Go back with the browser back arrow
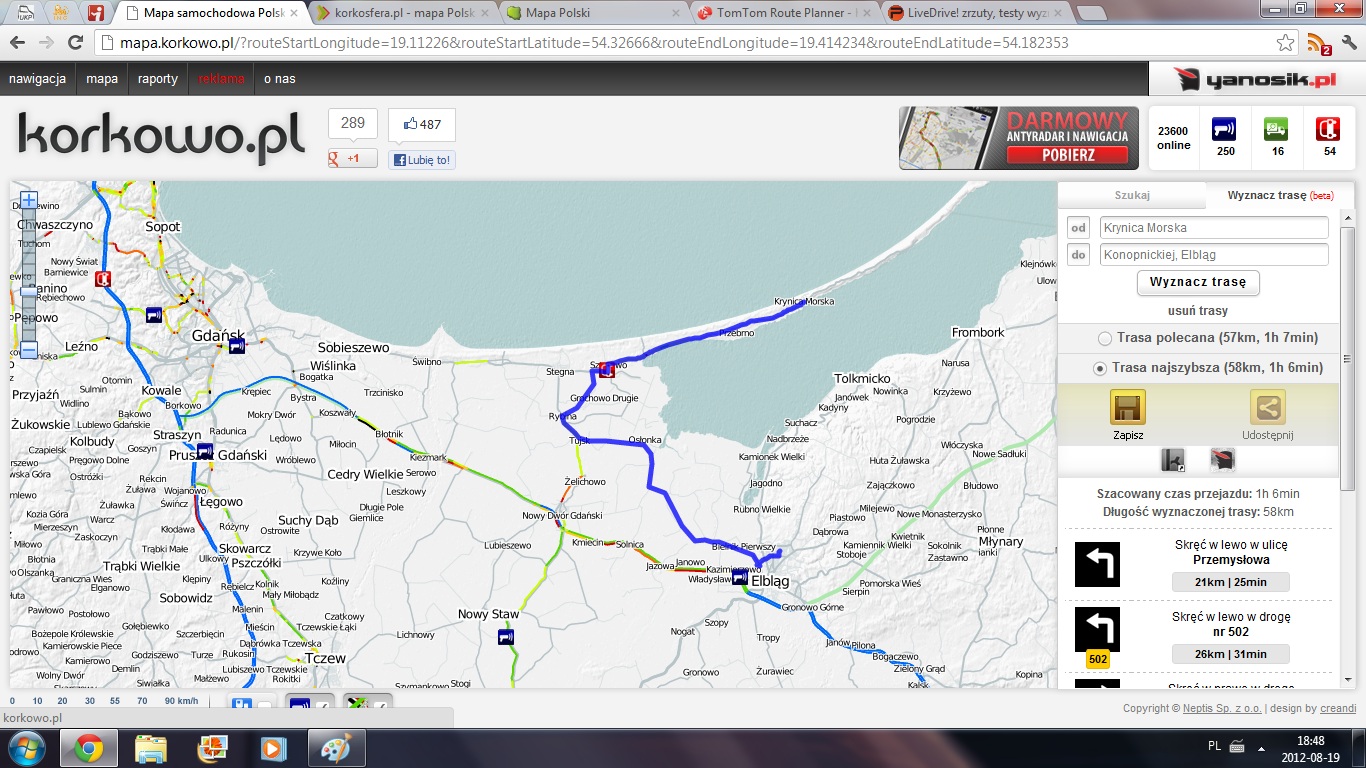This screenshot has width=1366, height=768. 18,43
